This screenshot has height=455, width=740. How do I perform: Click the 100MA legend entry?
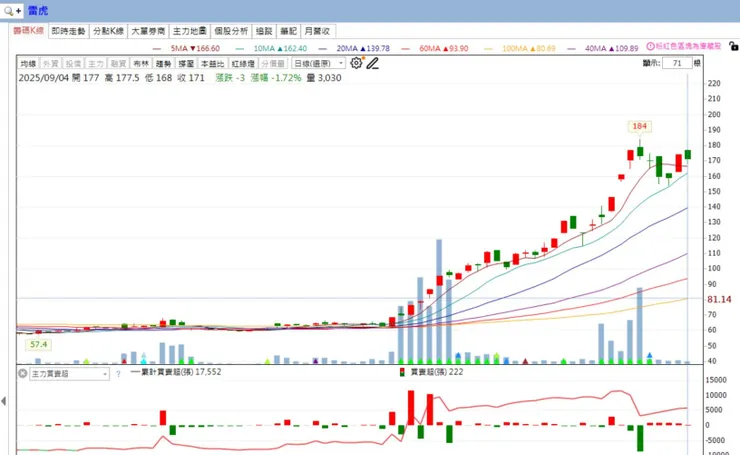(520, 48)
